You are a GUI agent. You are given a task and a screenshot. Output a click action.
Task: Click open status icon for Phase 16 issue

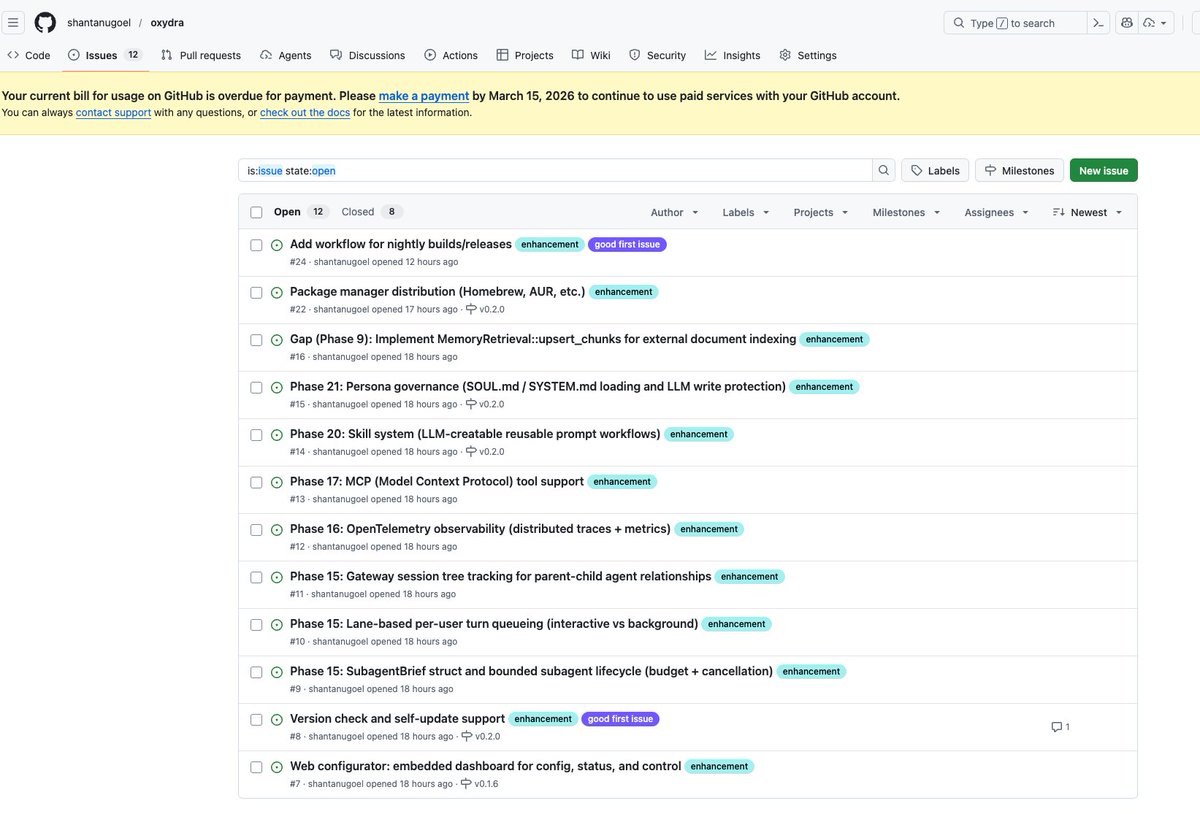[x=277, y=530]
